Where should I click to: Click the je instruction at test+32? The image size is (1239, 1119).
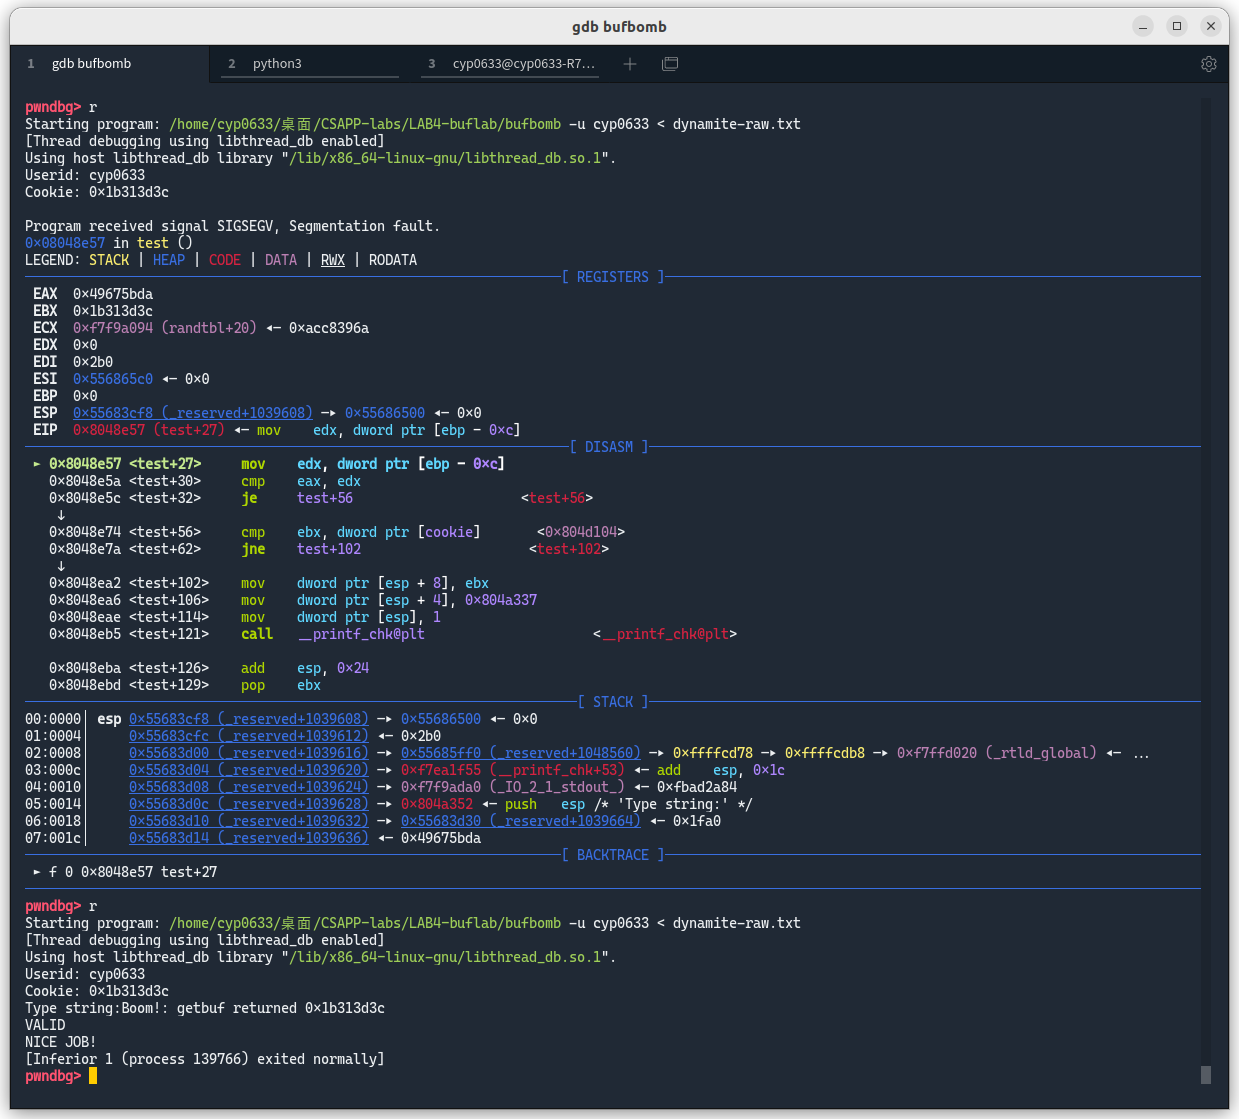point(249,498)
